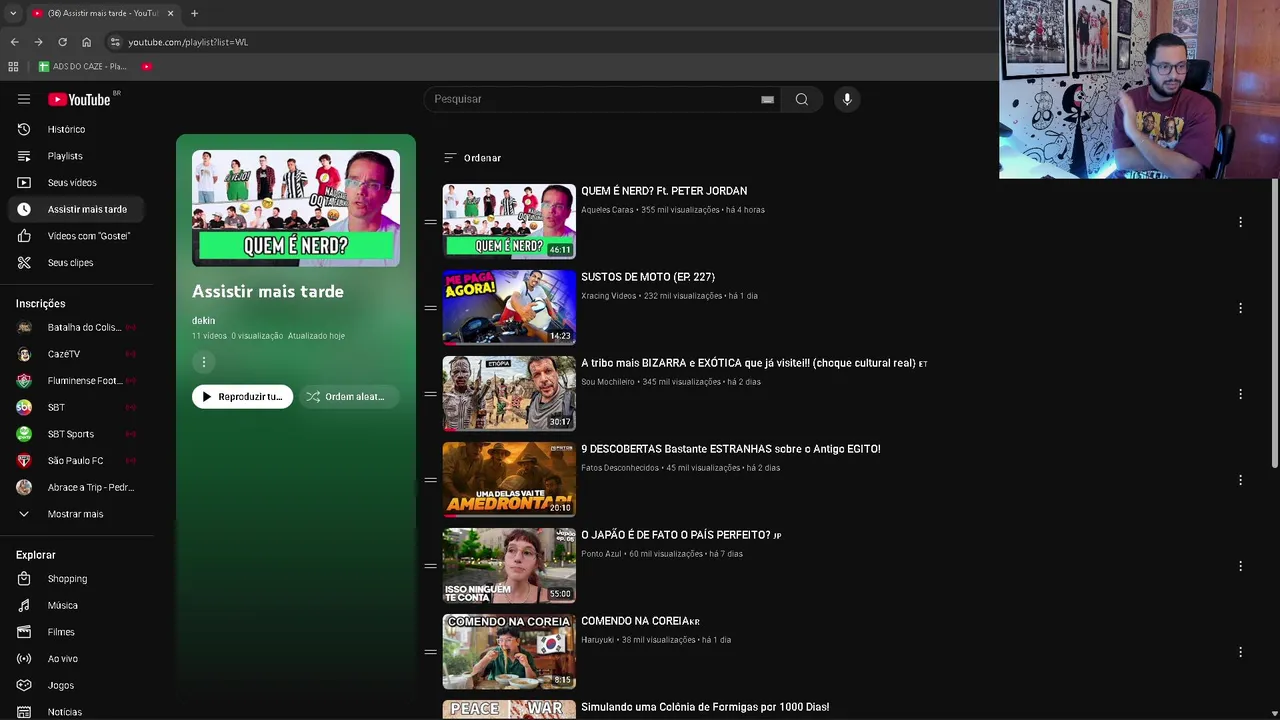Image resolution: width=1280 pixels, height=720 pixels.
Task: Open a new browser tab
Action: click(x=194, y=13)
